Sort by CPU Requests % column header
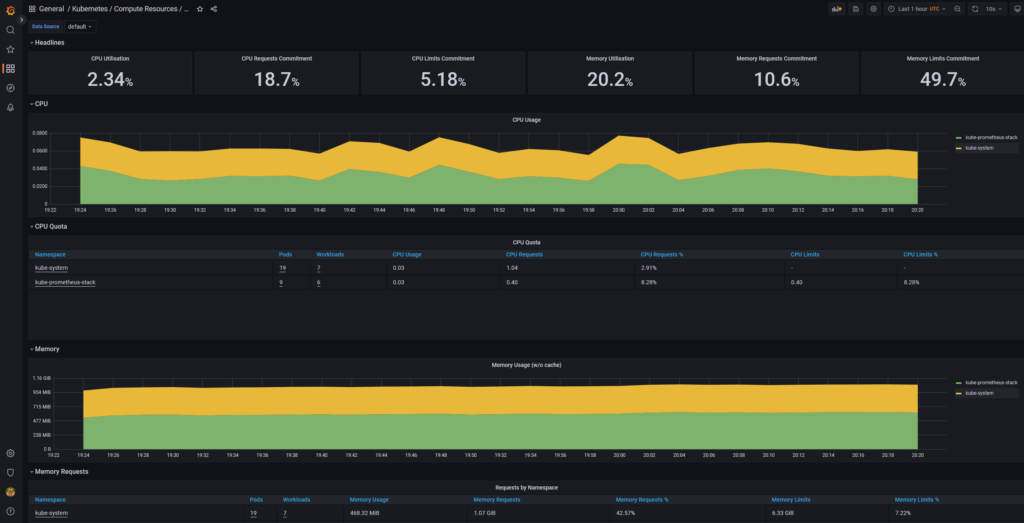The height and width of the screenshot is (523, 1024). coord(662,254)
